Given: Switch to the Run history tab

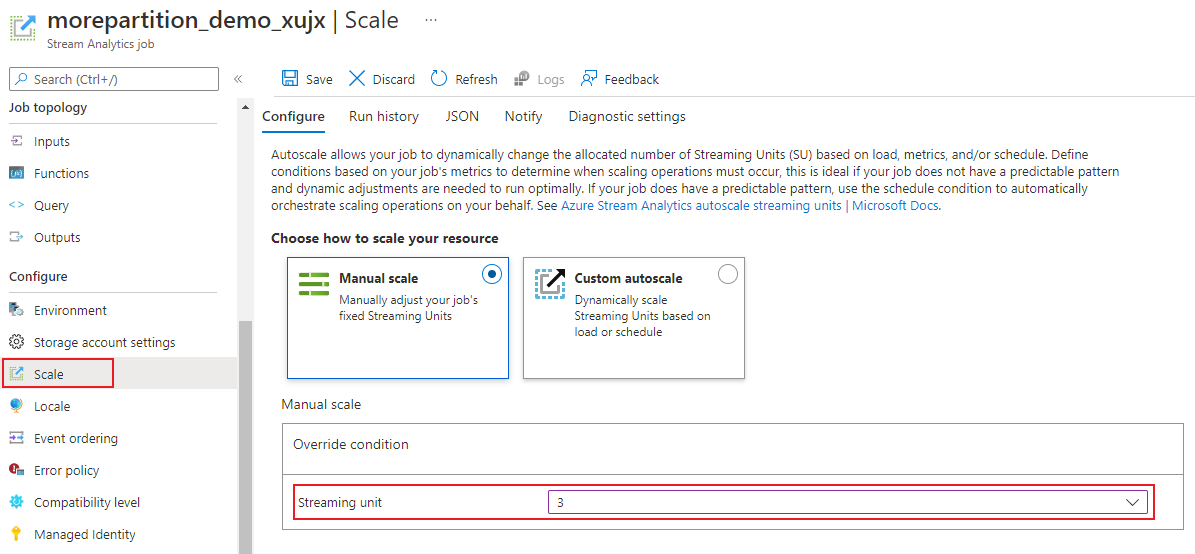Looking at the screenshot, I should (x=384, y=116).
